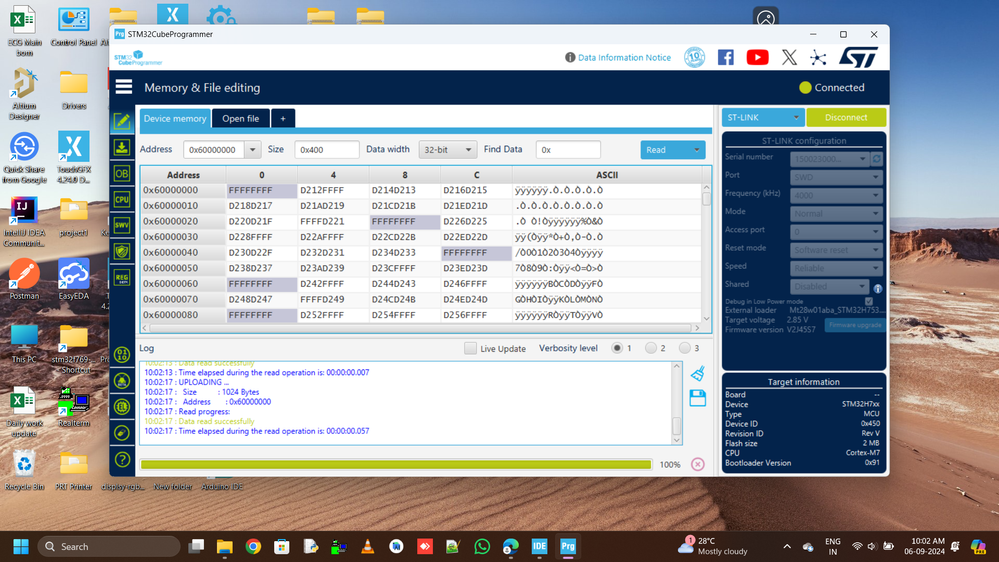This screenshot has width=999, height=562.
Task: Click the memory table horizontal scrollbar
Action: coord(420,328)
